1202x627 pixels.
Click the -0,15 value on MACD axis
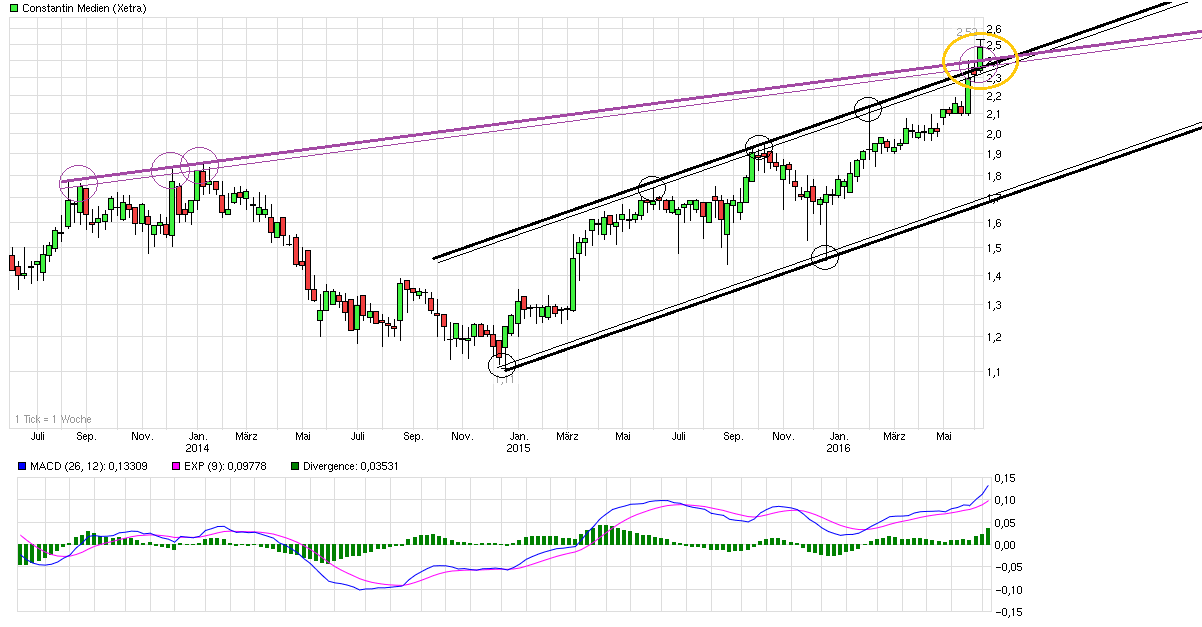(x=999, y=612)
